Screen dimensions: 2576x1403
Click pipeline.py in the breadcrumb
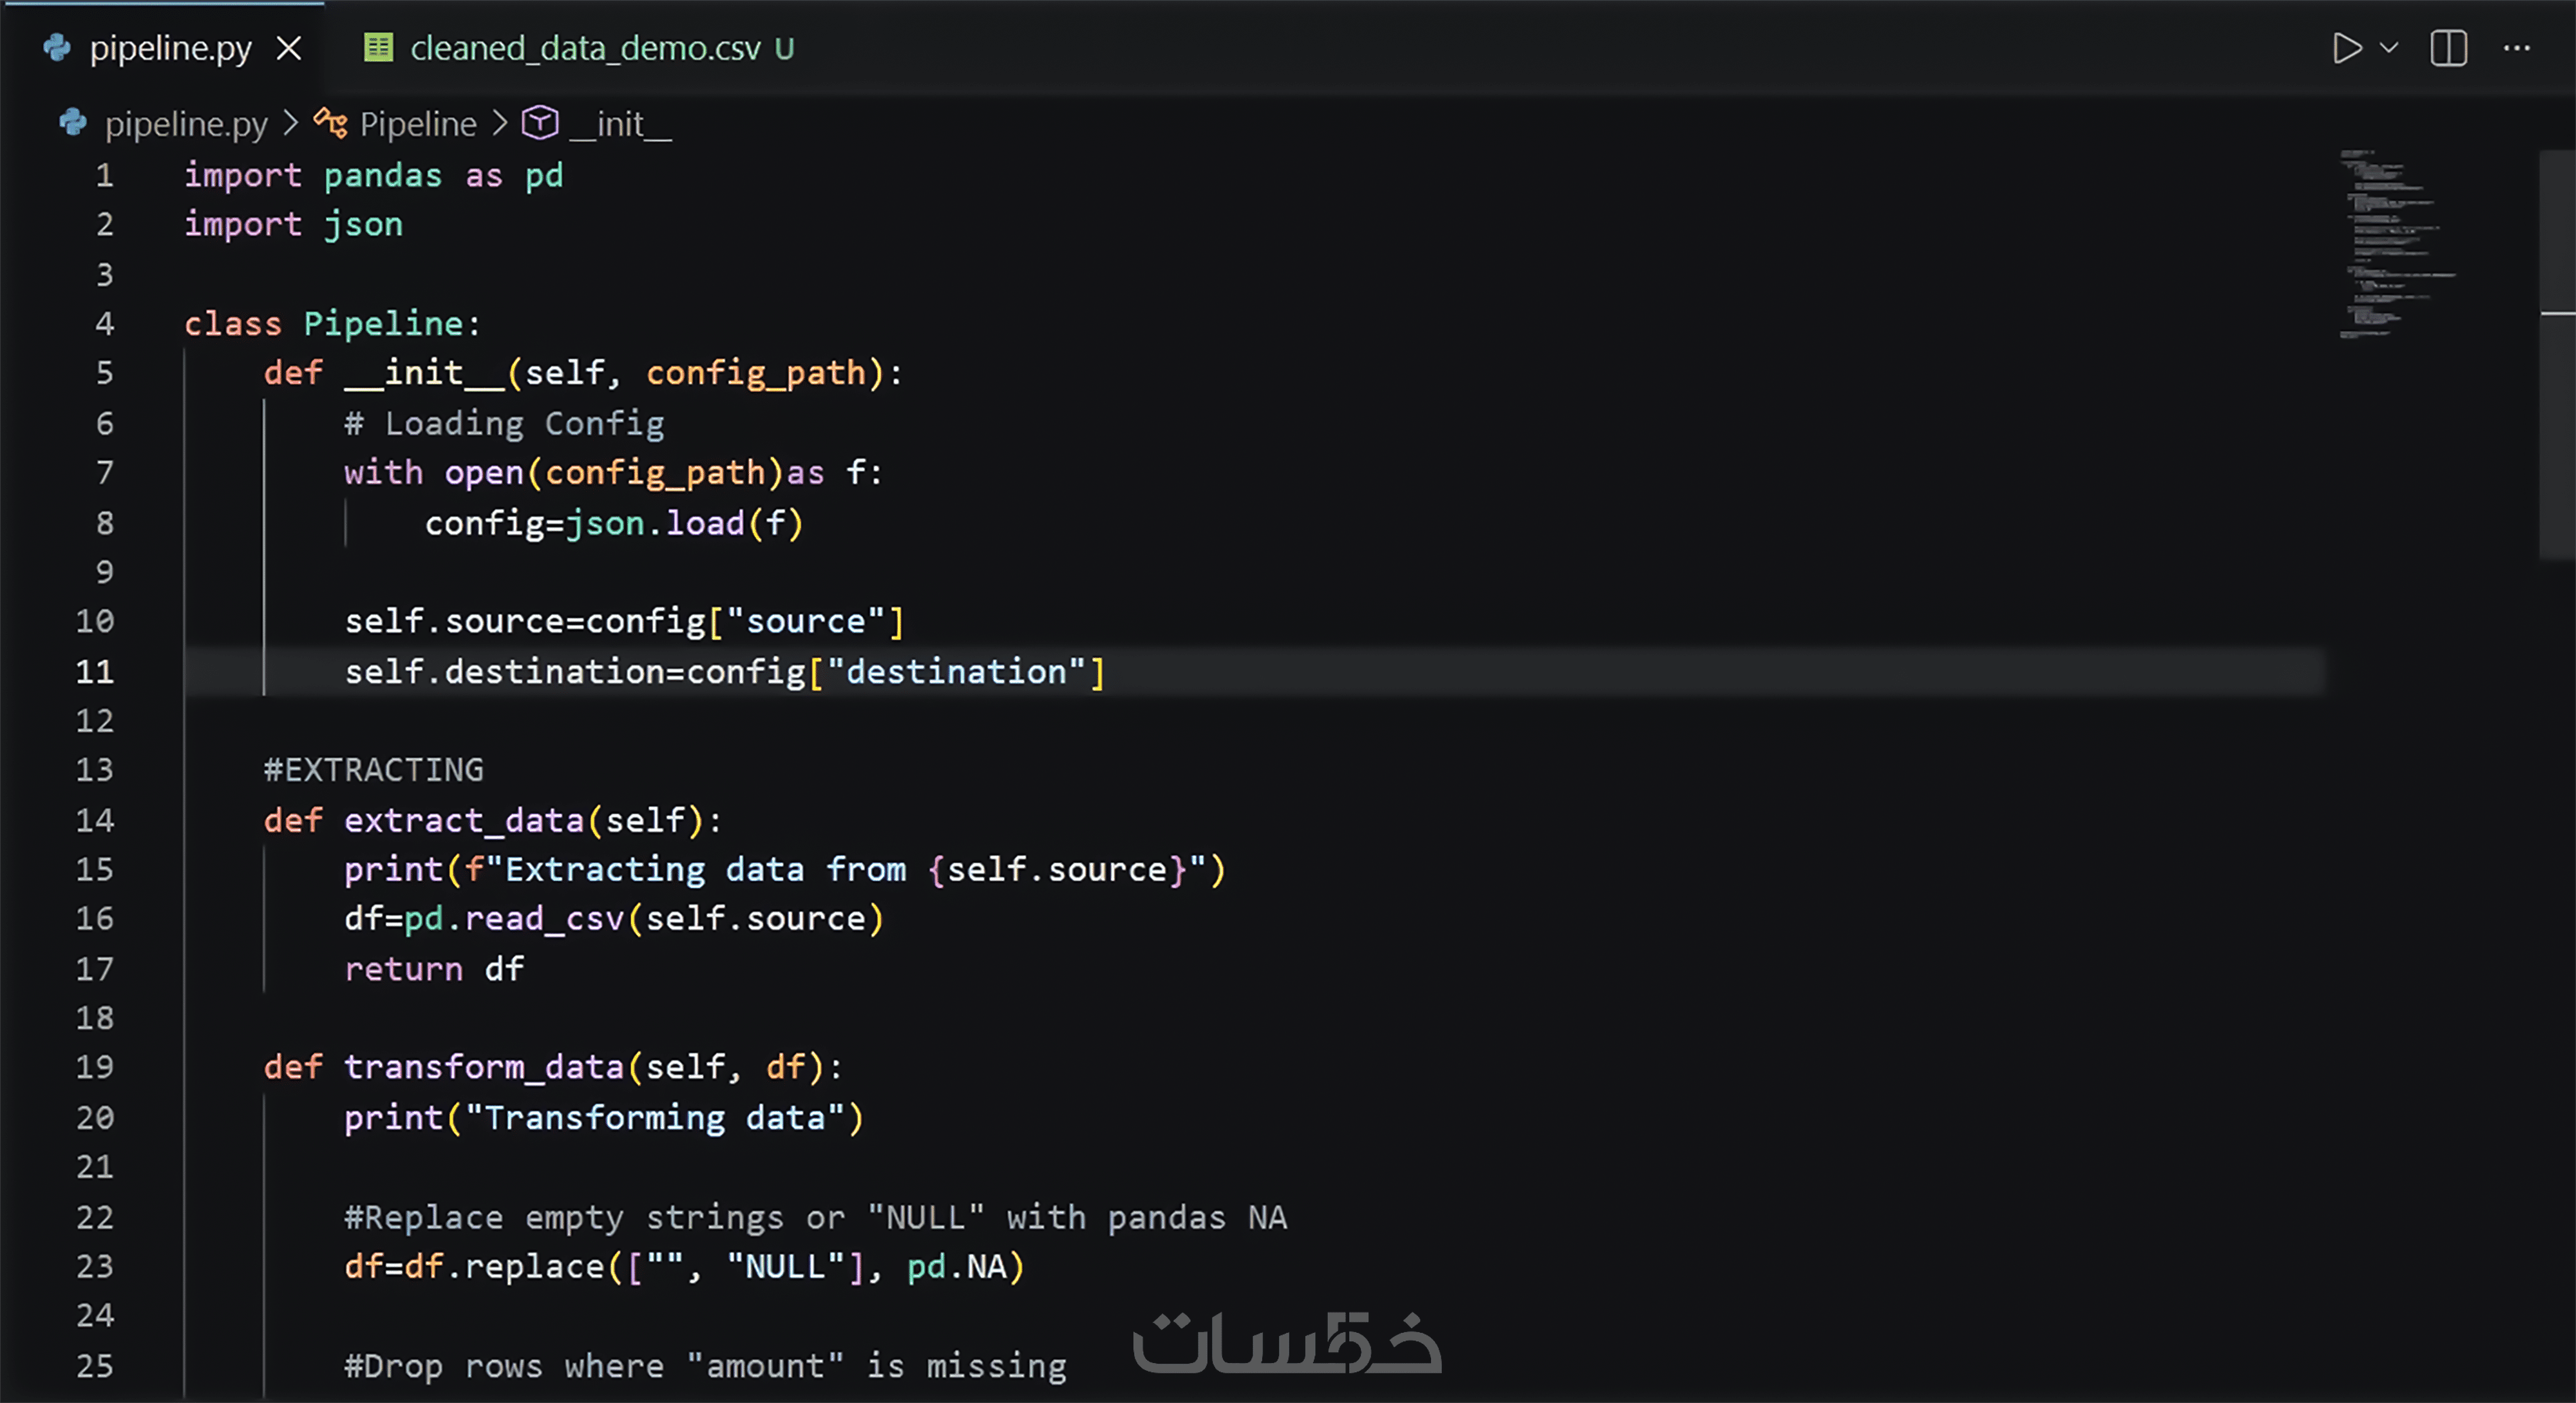[186, 124]
